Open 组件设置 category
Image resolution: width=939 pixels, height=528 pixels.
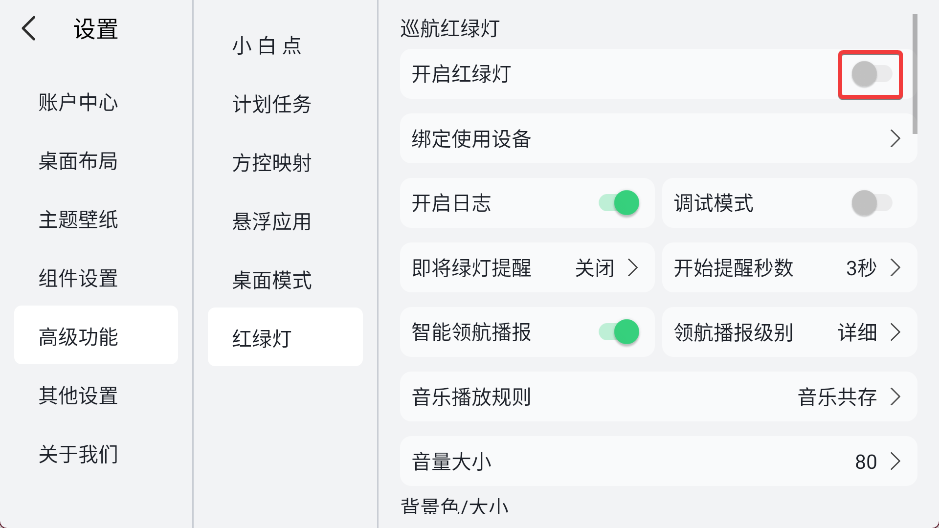click(x=79, y=278)
